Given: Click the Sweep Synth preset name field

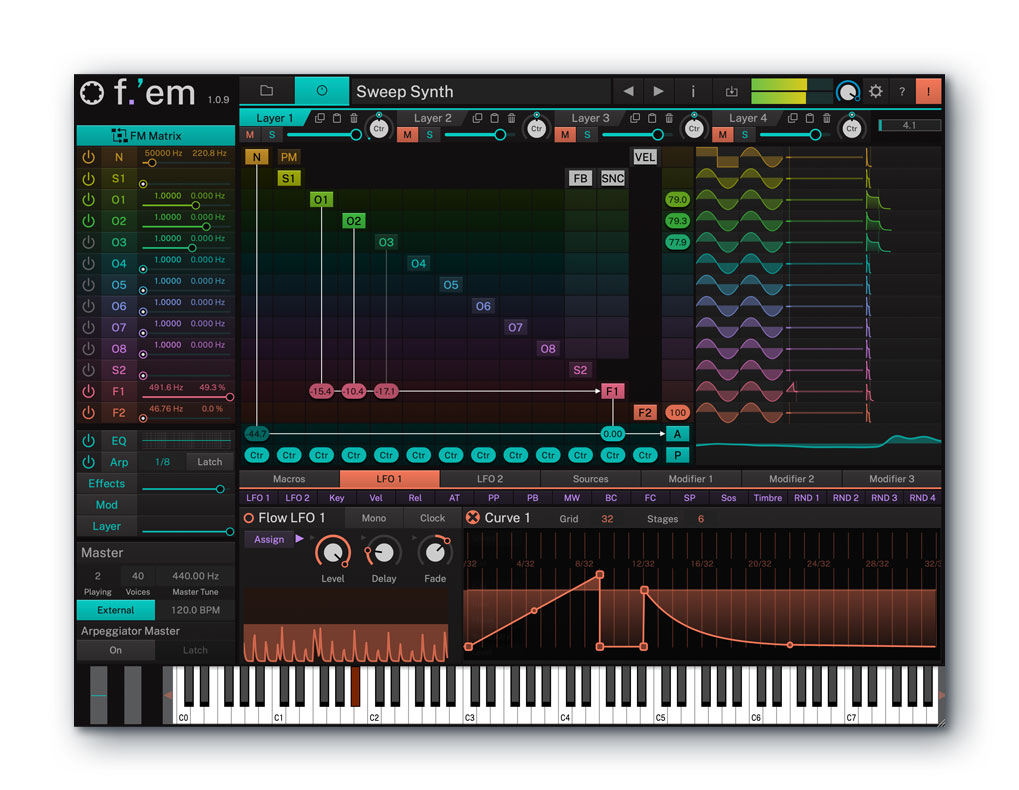Looking at the screenshot, I should pyautogui.click(x=481, y=92).
